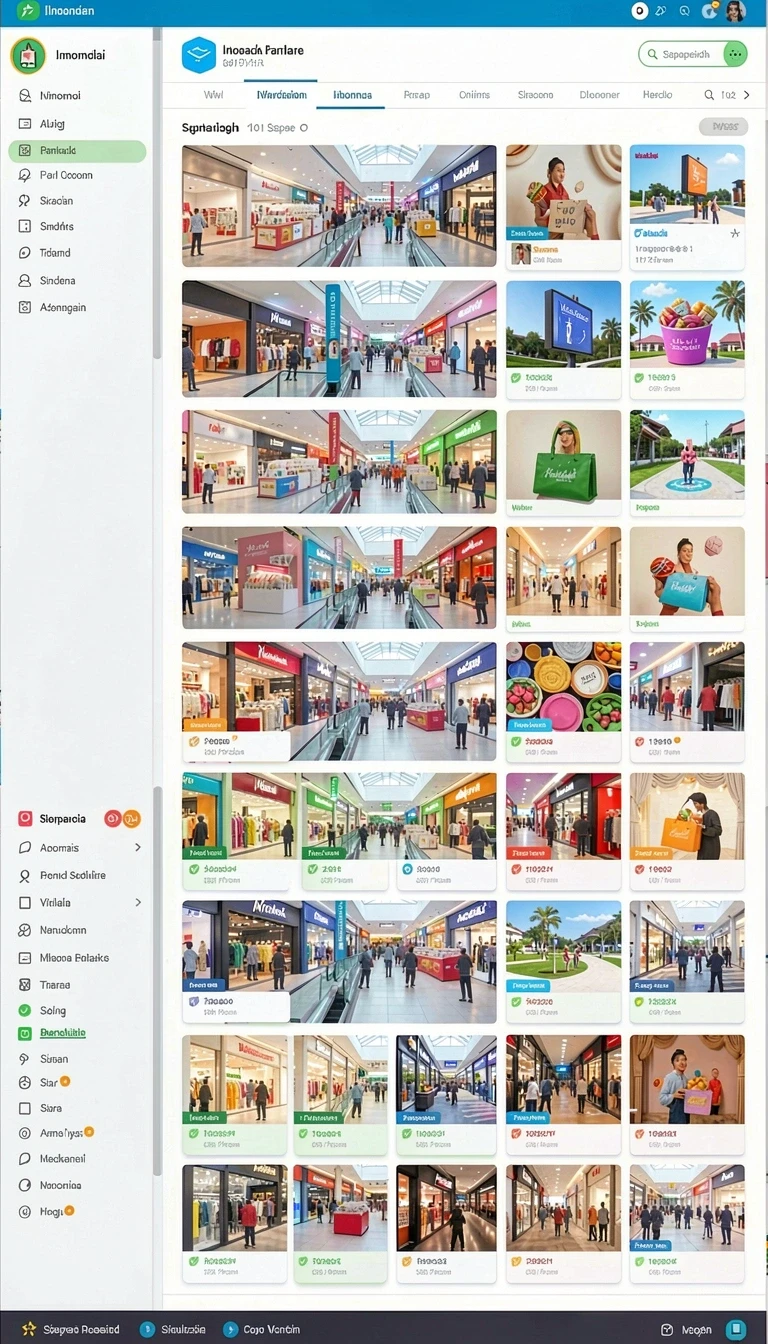
Task: Open the underlined Bvenolülie link
Action: click(x=62, y=1034)
